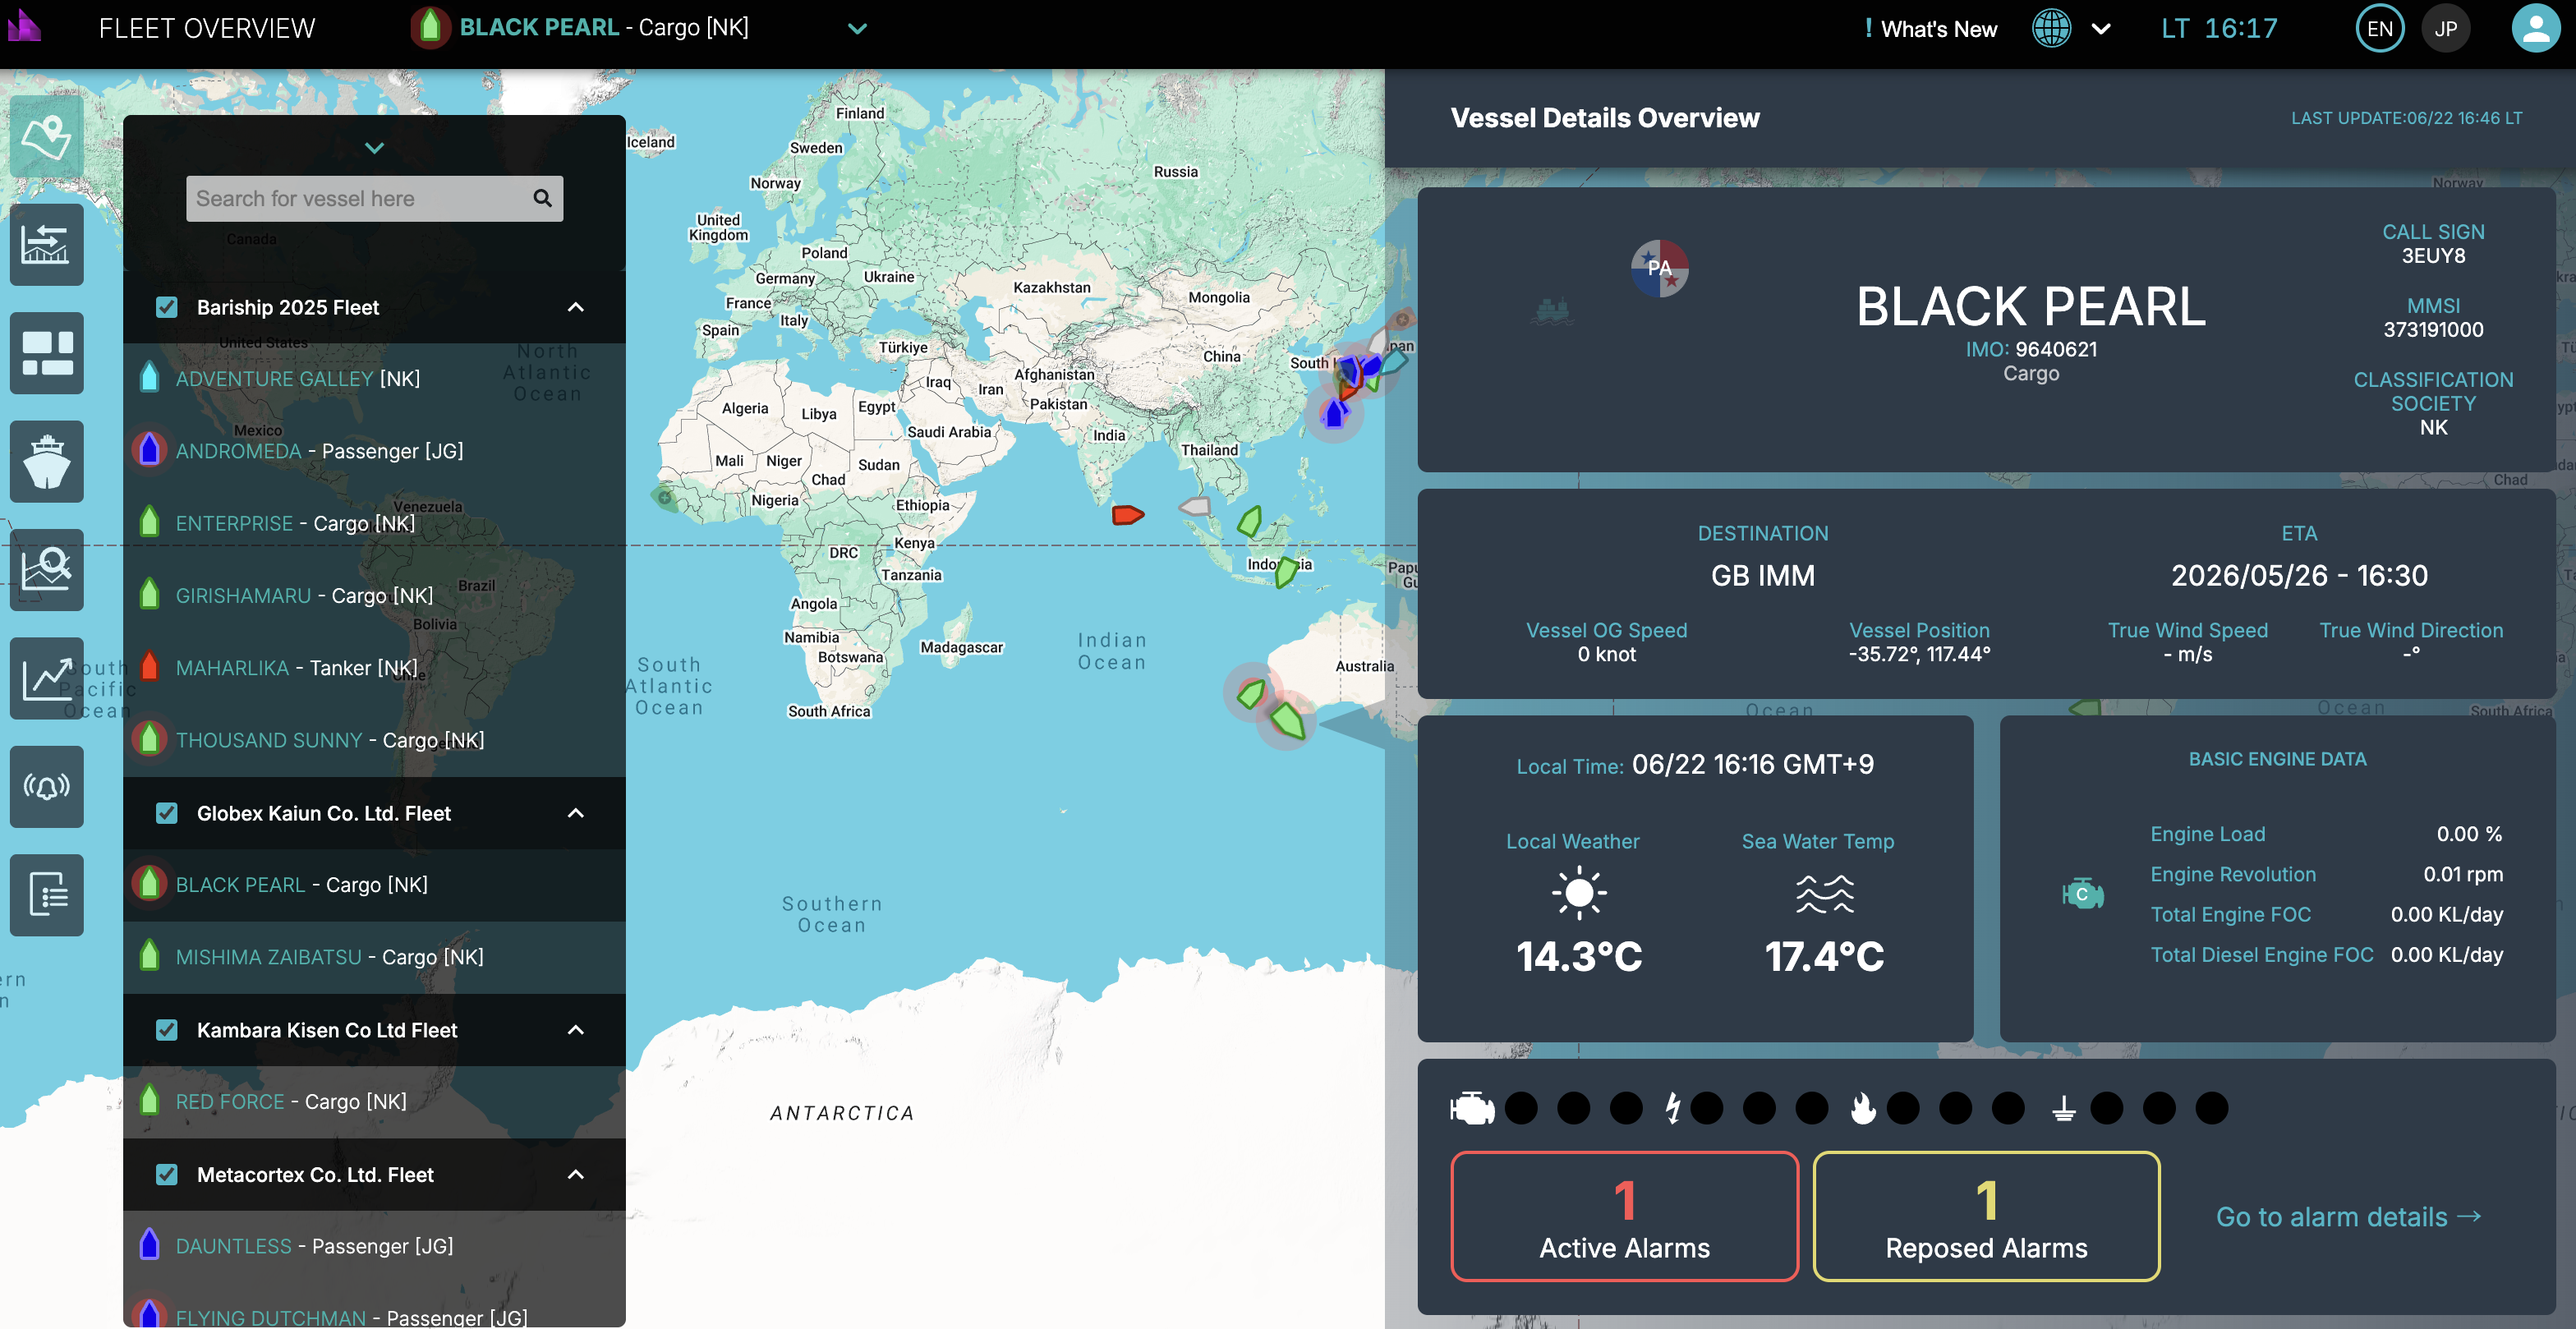The width and height of the screenshot is (2576, 1329).
Task: Collapse the Metacortex Co. Ltd. Fleet group
Action: coord(576,1175)
